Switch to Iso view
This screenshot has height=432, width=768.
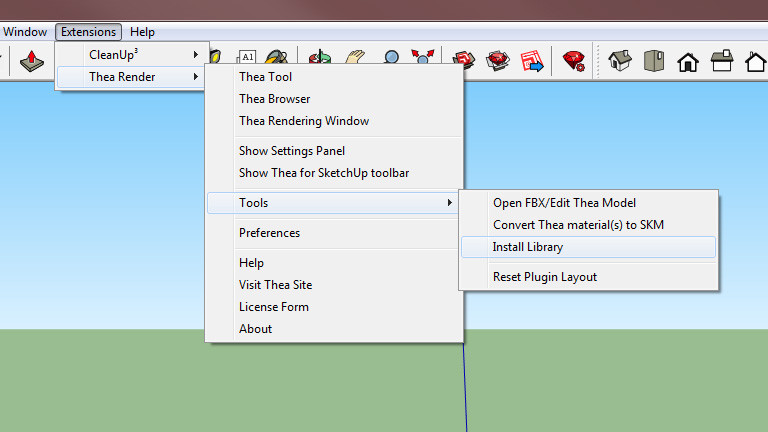pyautogui.click(x=620, y=61)
